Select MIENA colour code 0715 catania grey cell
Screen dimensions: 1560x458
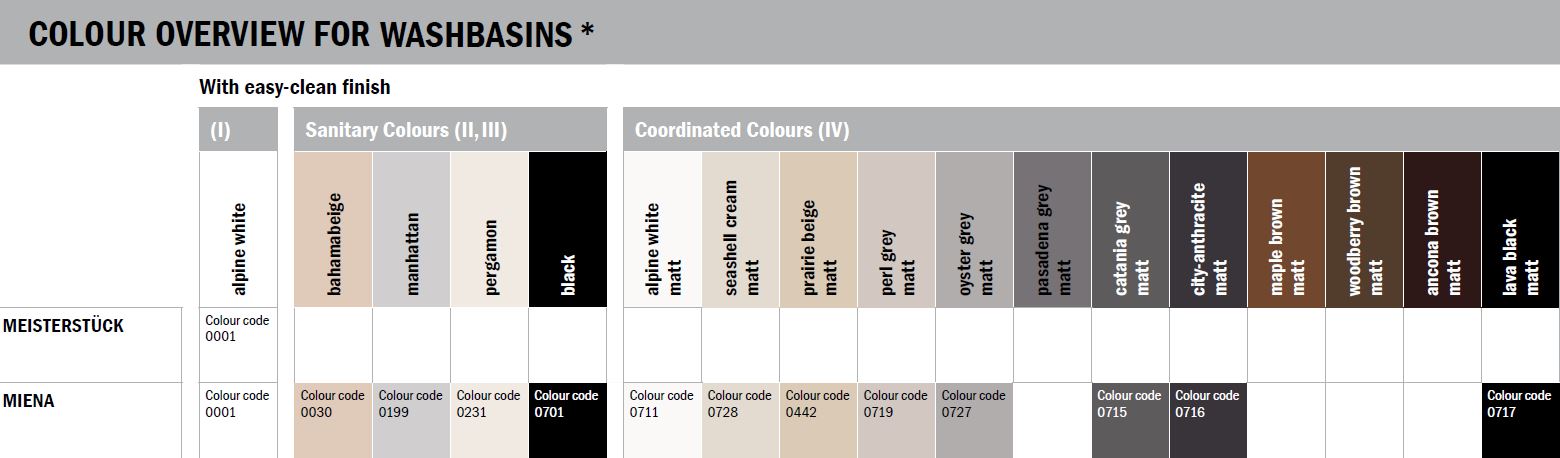1130,420
